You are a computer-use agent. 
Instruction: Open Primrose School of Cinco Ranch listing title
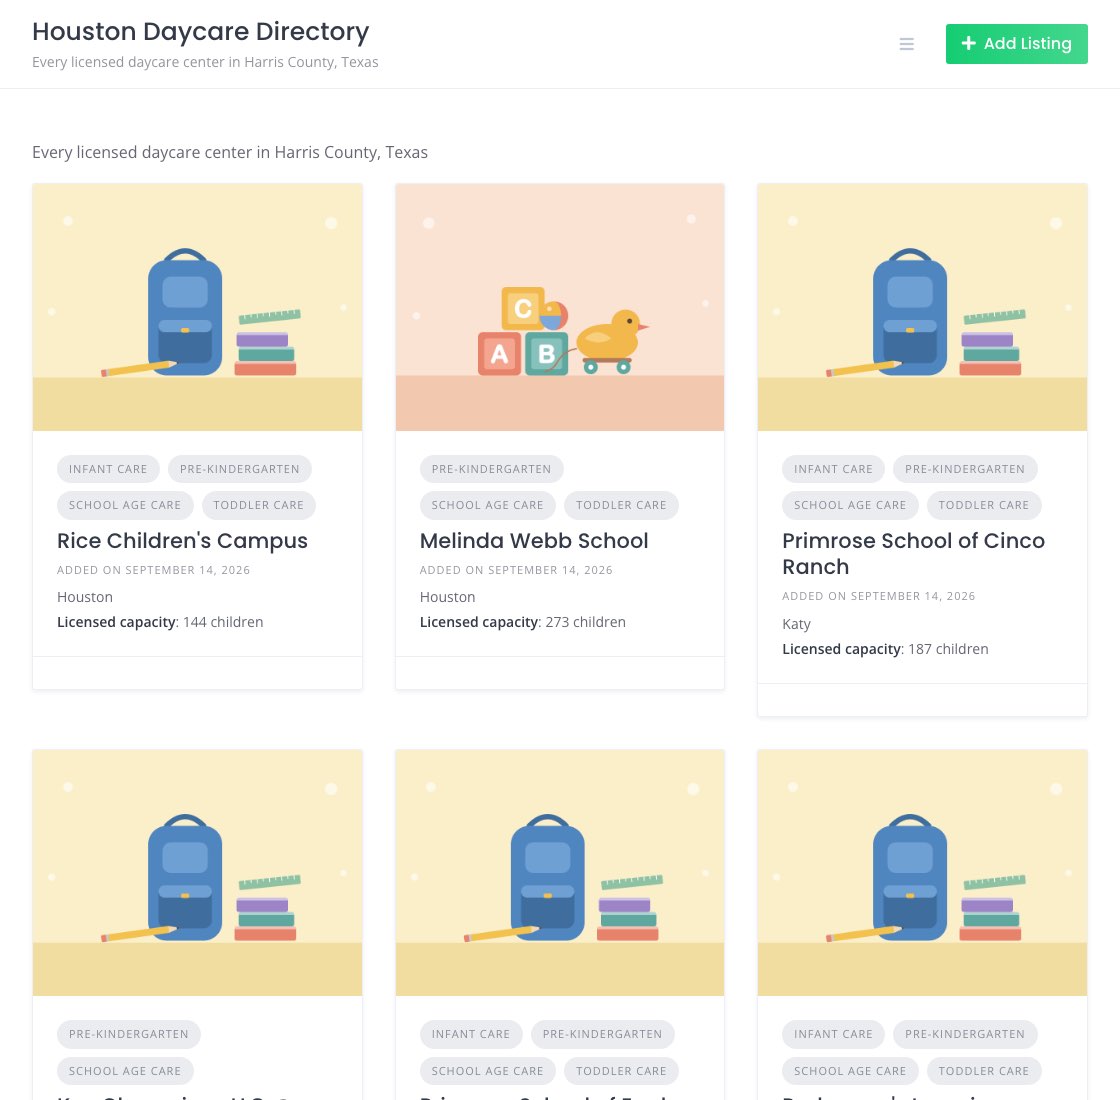click(914, 554)
